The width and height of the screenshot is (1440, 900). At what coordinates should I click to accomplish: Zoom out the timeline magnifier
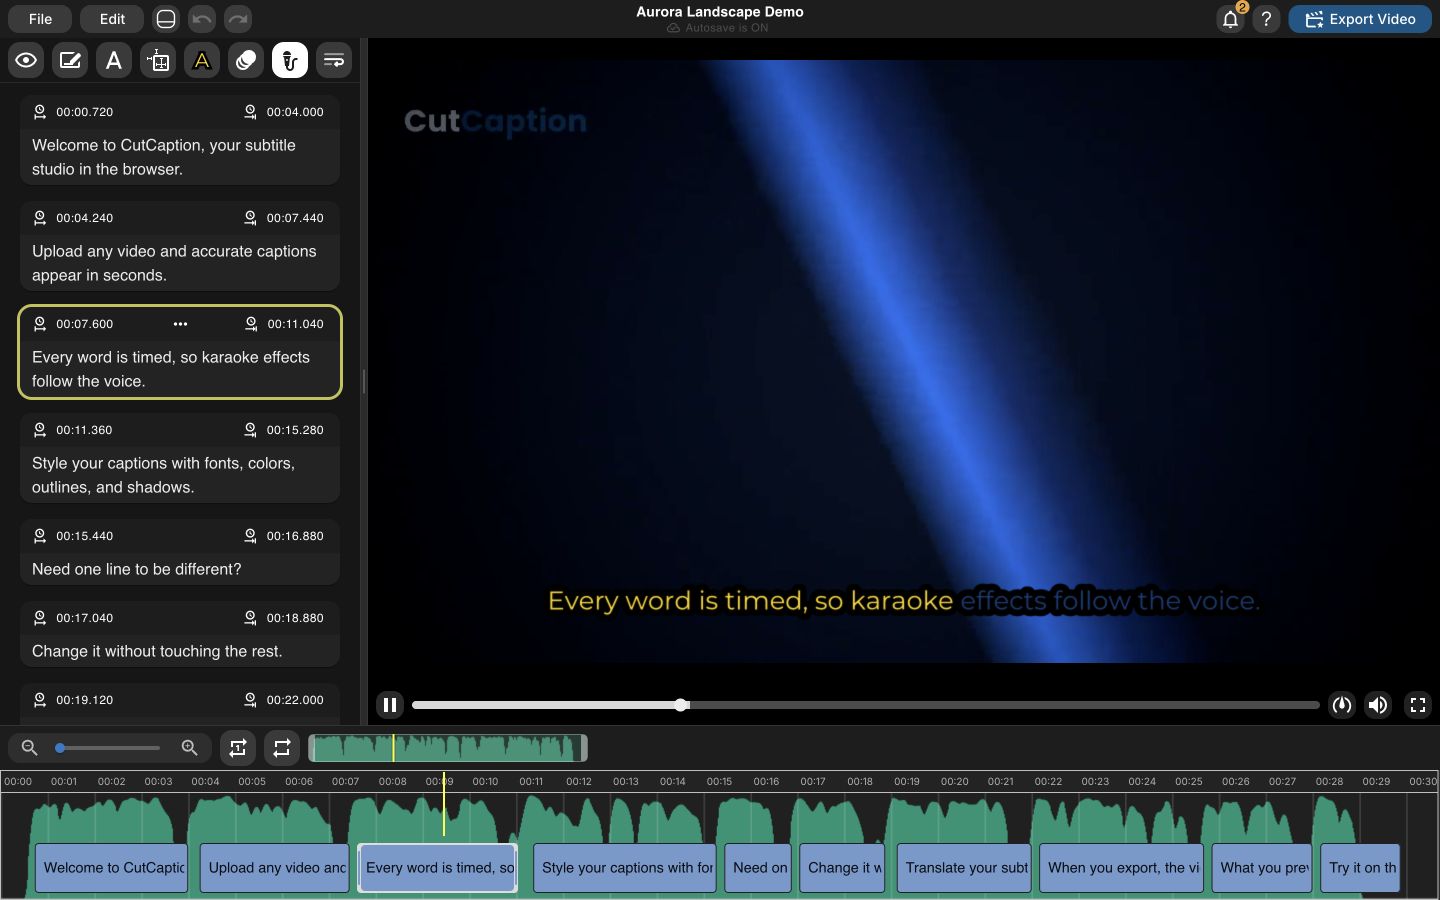30,748
